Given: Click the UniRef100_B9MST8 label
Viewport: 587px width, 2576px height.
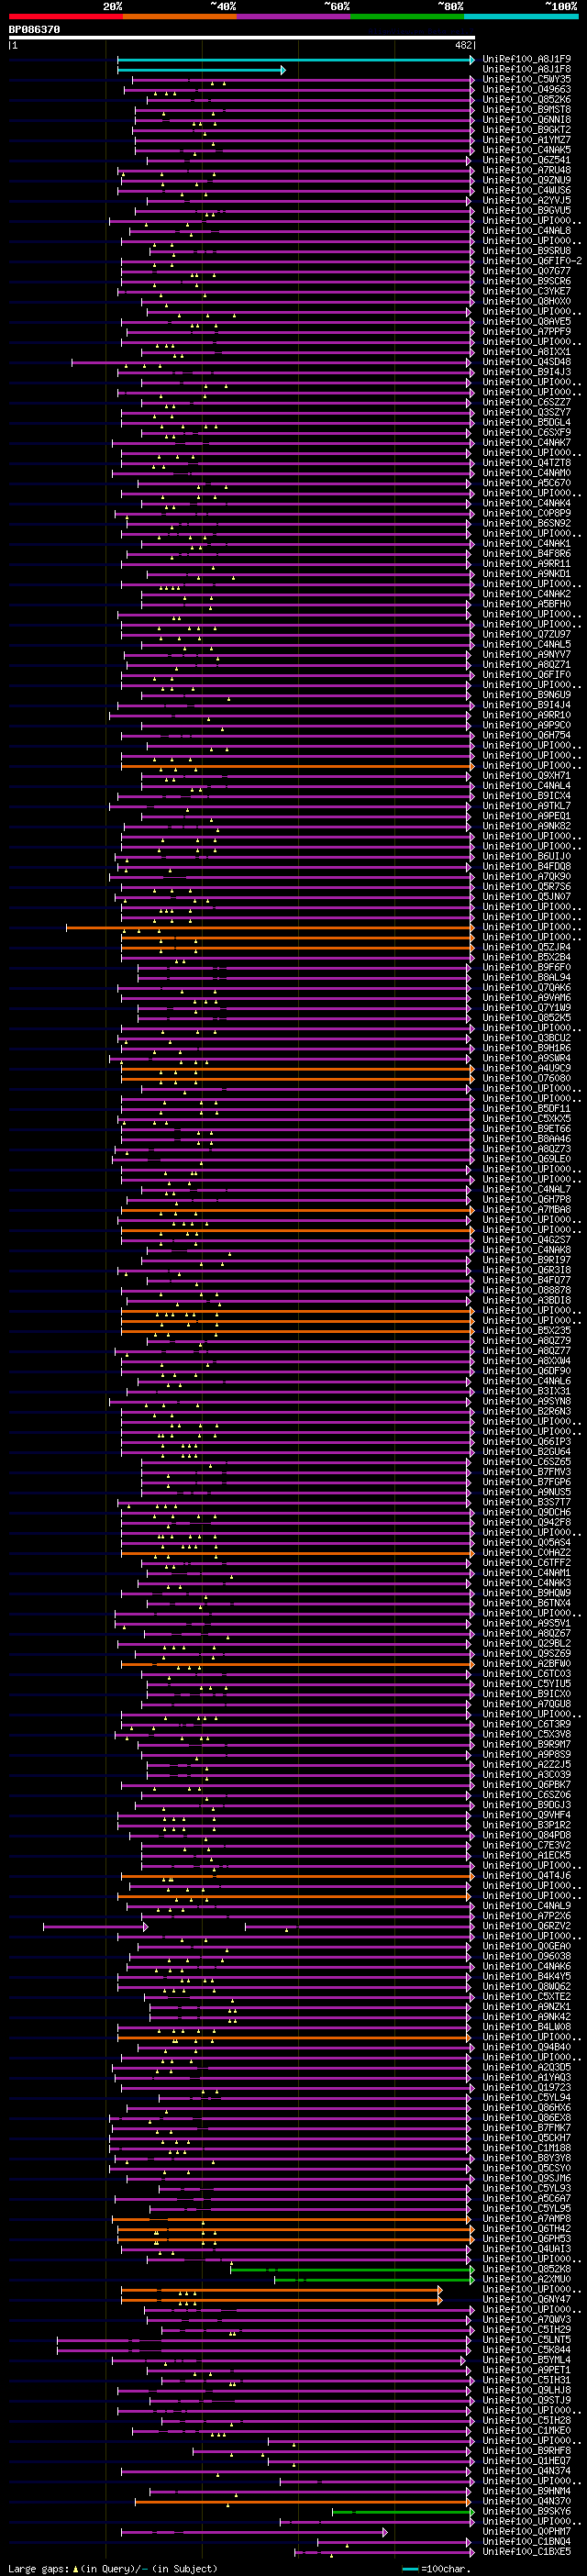Looking at the screenshot, I should 526,109.
